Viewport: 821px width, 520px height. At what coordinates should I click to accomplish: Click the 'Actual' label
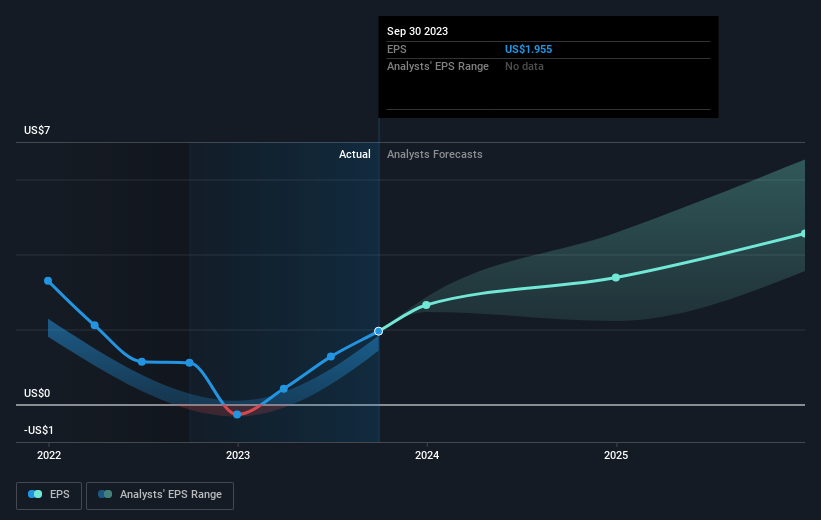click(x=354, y=154)
